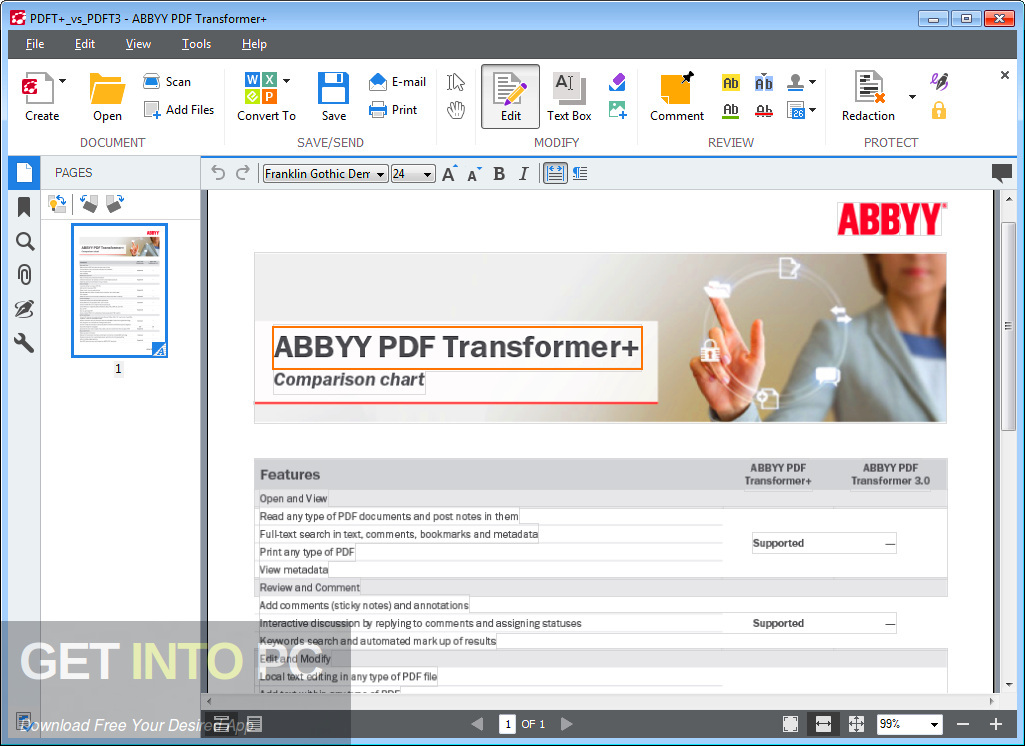Expand the Create dropdown arrow
This screenshot has height=746, width=1025.
tap(63, 81)
